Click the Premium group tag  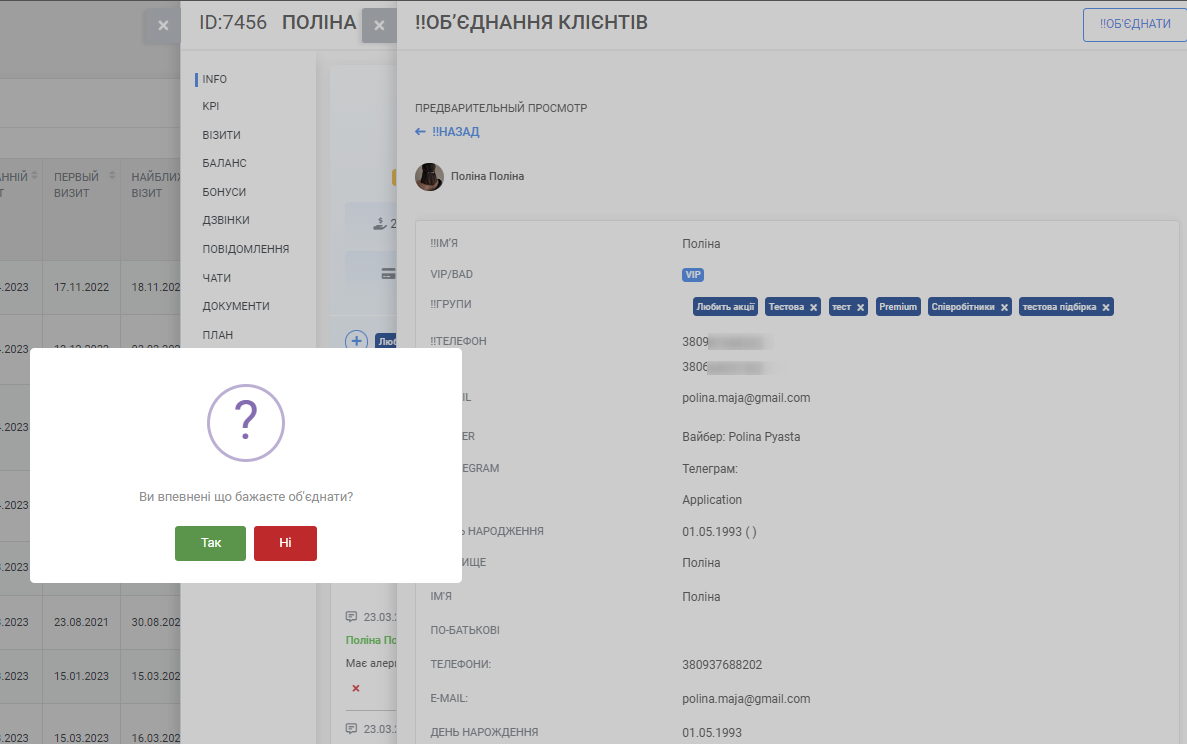coord(898,307)
